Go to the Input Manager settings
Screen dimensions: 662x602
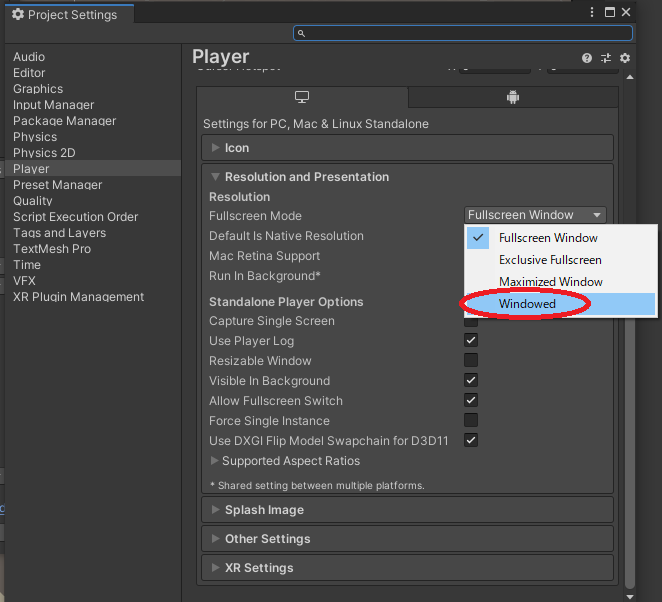54,105
